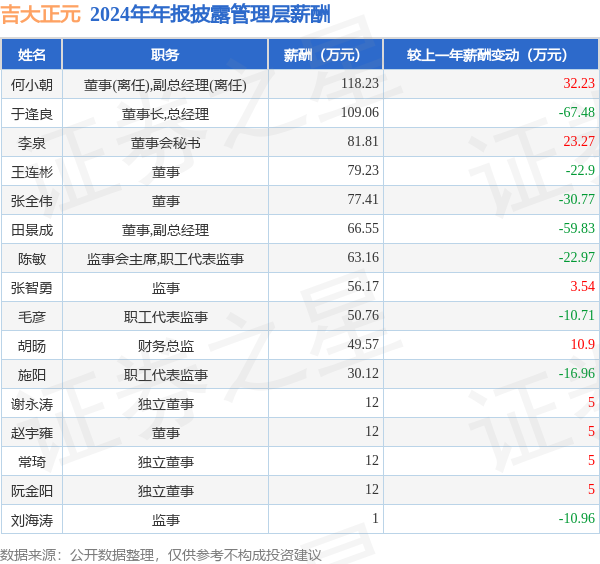Select the name 于逢良
Image resolution: width=600 pixels, height=564 pixels.
[x=32, y=114]
